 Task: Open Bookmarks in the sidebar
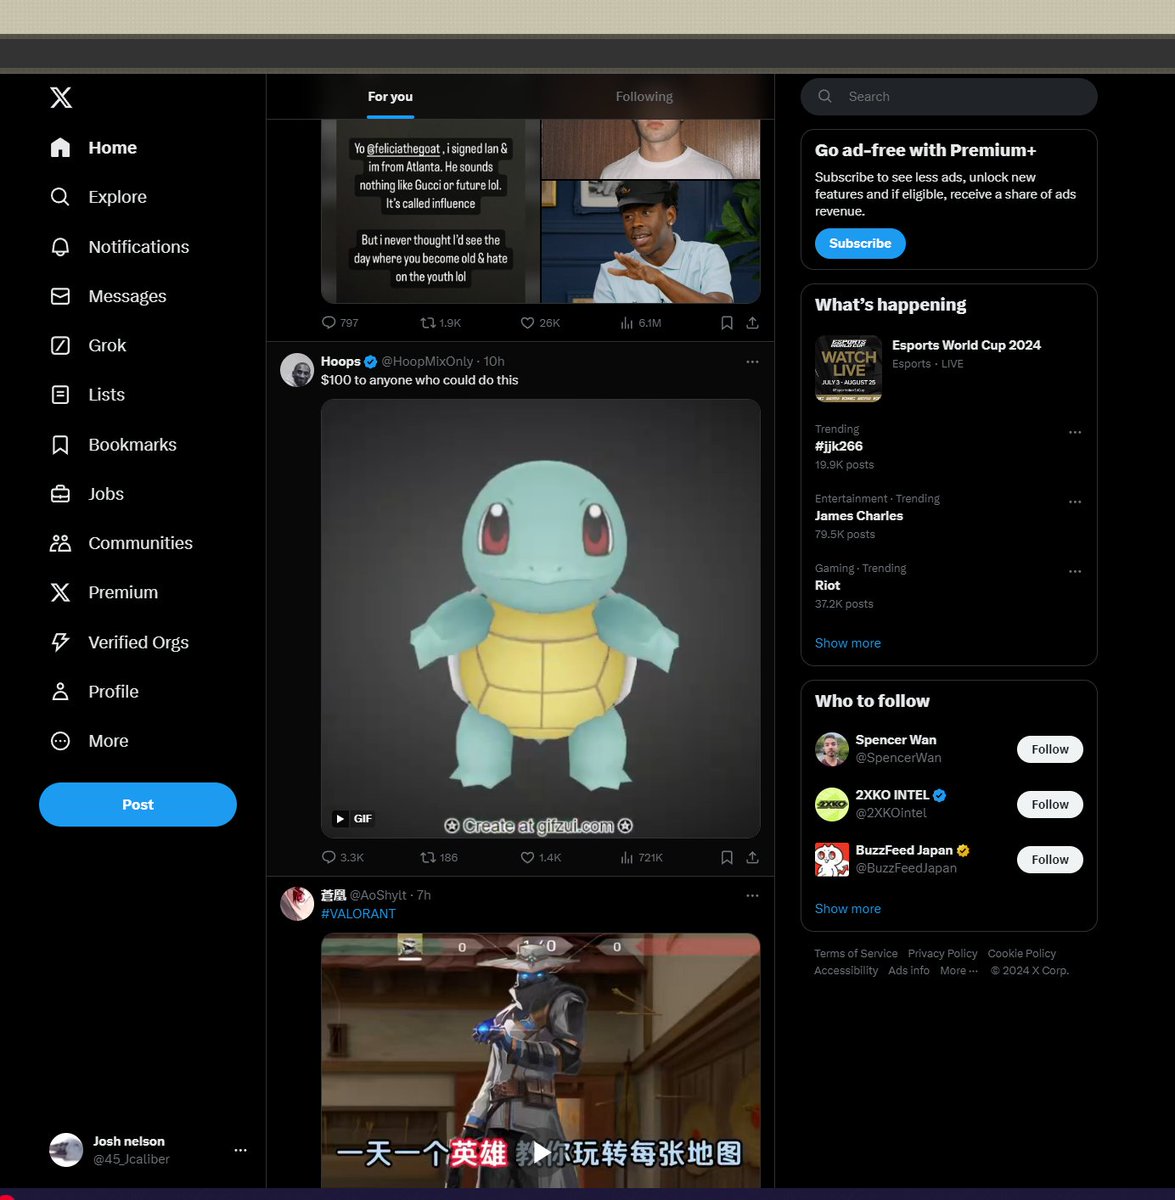(x=113, y=445)
